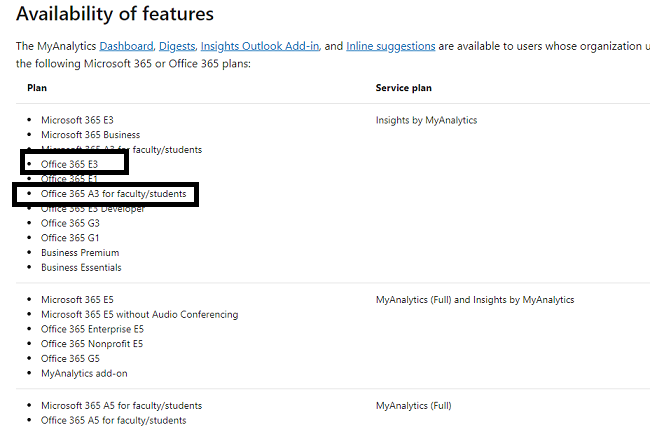Click the highlighted Office 365 E3 entry
Screen dimensions: 650x439
[69, 164]
